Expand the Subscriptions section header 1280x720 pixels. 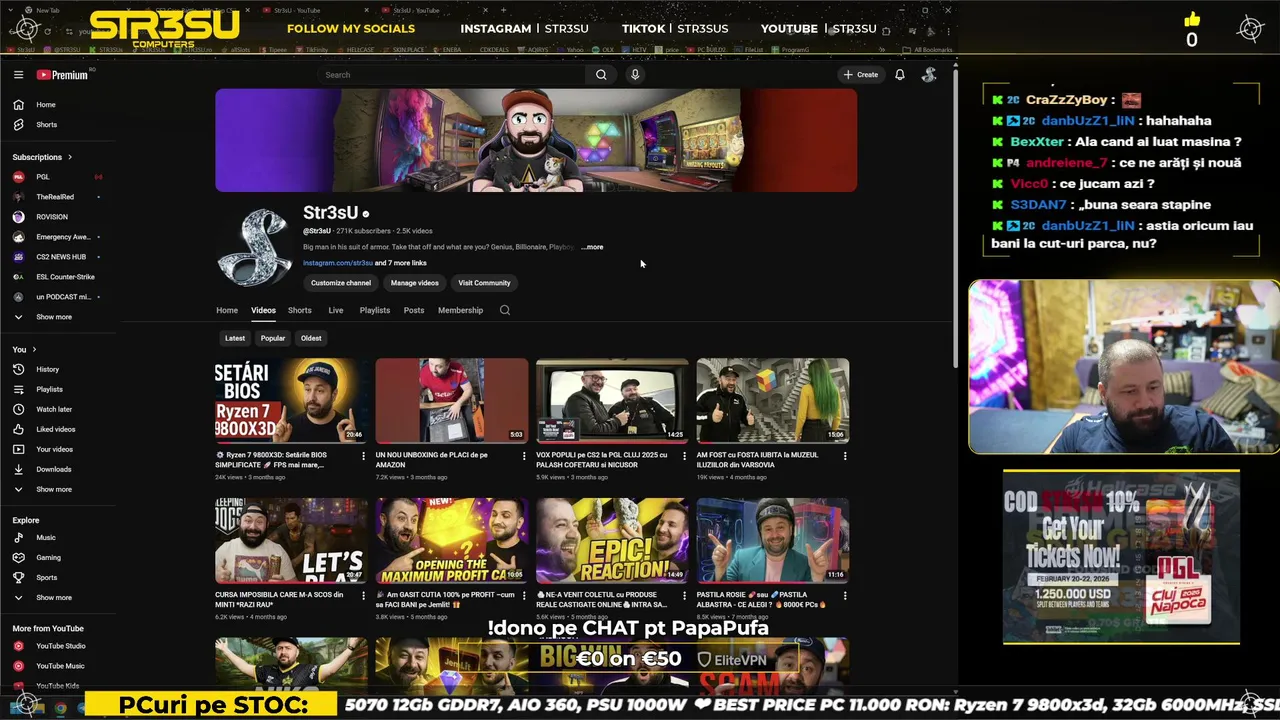coord(42,157)
